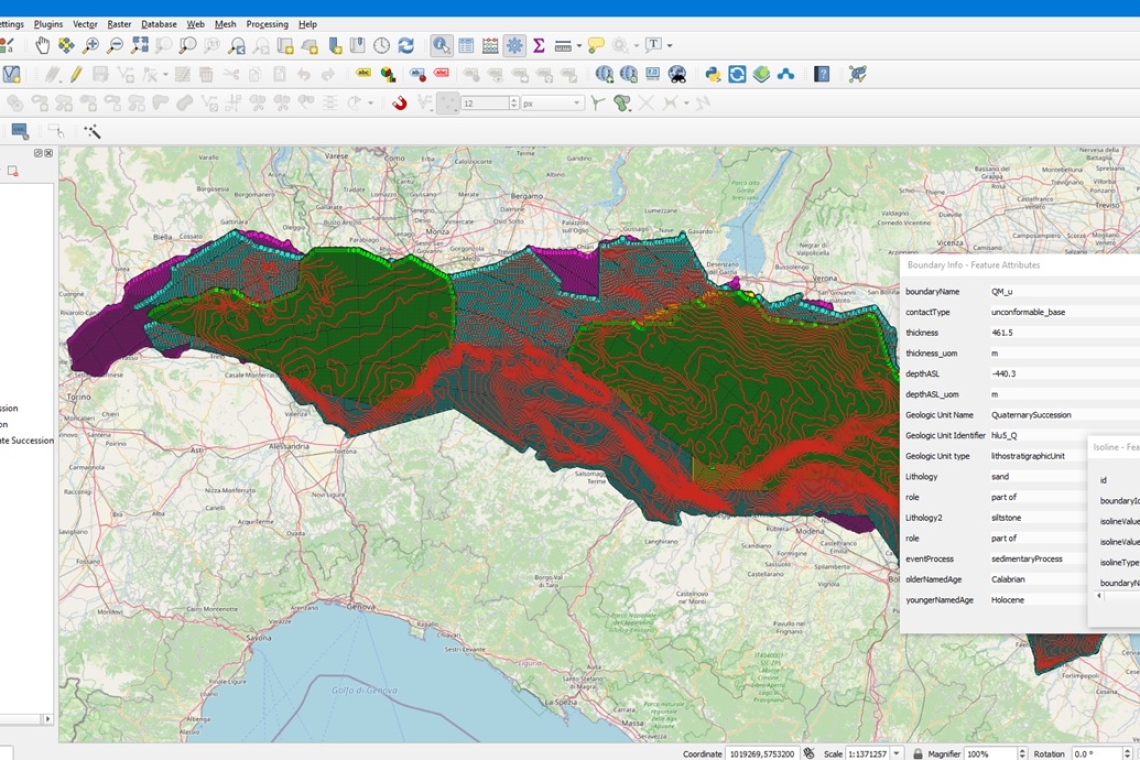Viewport: 1140px width, 760px height.
Task: Activate the Identify Features tool
Action: tap(441, 46)
